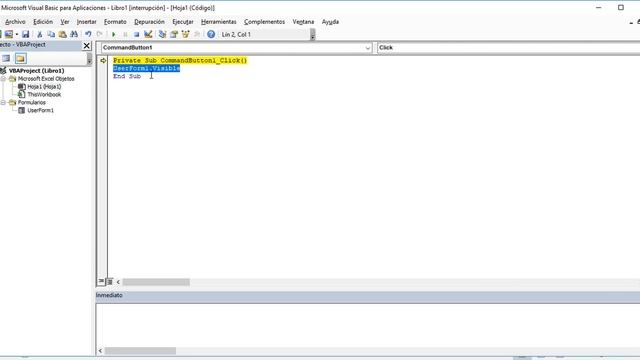Switch to Full Module View button
This screenshot has width=640, height=360.
point(109,282)
